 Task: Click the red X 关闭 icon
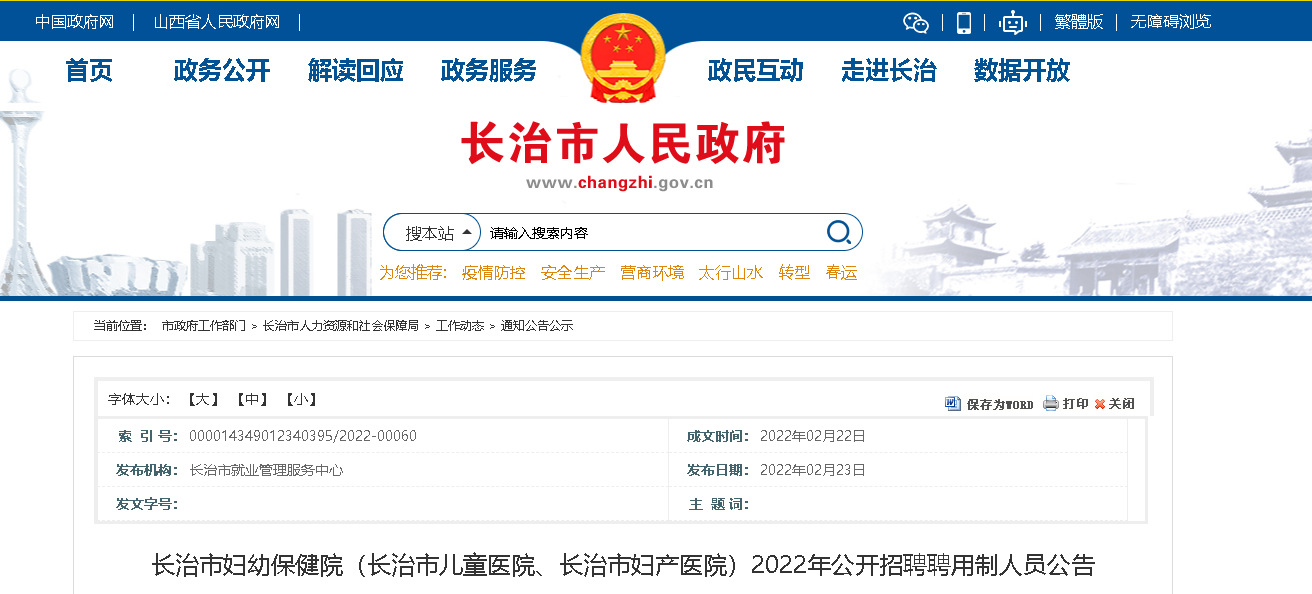(1100, 403)
